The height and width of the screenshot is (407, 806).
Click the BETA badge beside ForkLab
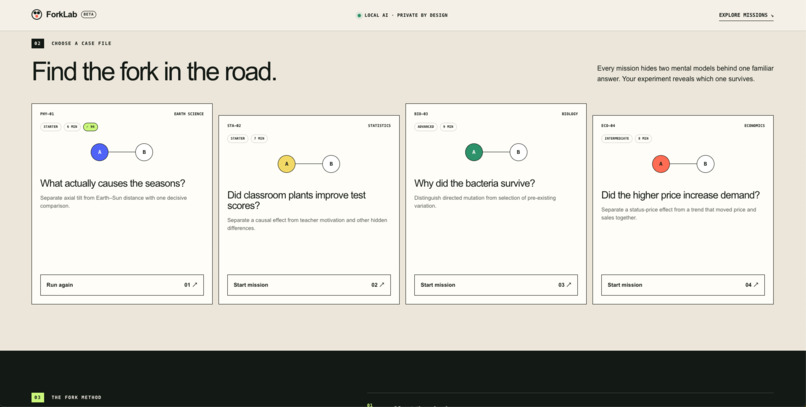coord(88,14)
